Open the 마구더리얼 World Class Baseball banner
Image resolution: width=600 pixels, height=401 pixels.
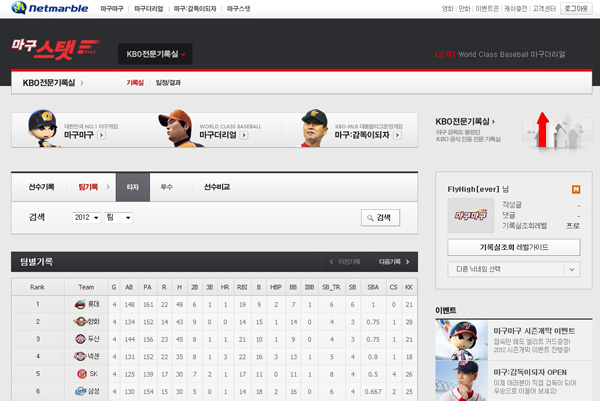click(208, 131)
